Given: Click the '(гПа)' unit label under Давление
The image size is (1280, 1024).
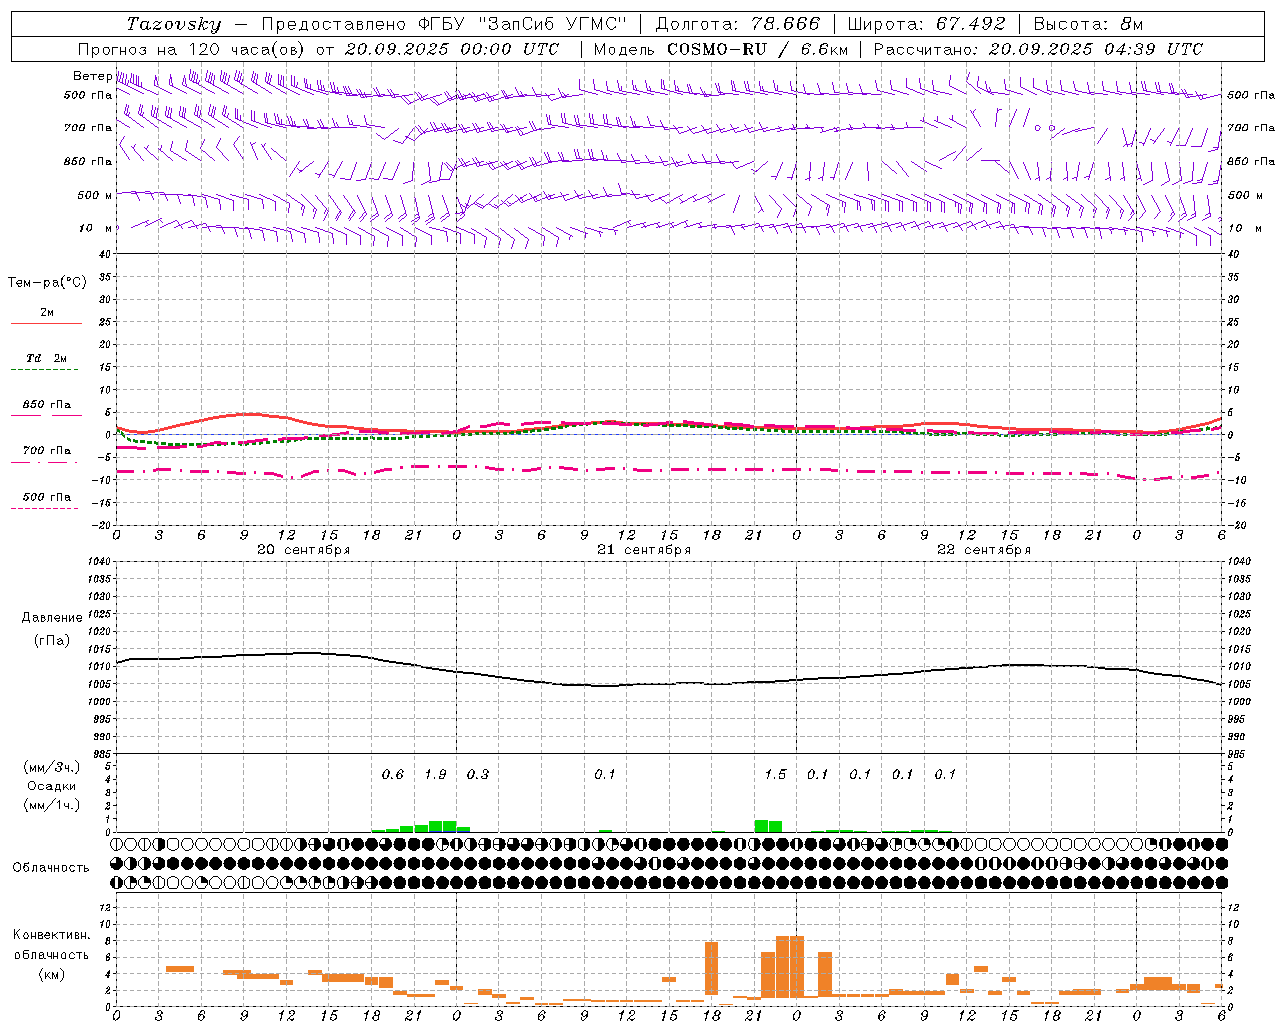Looking at the screenshot, I should (x=52, y=641).
